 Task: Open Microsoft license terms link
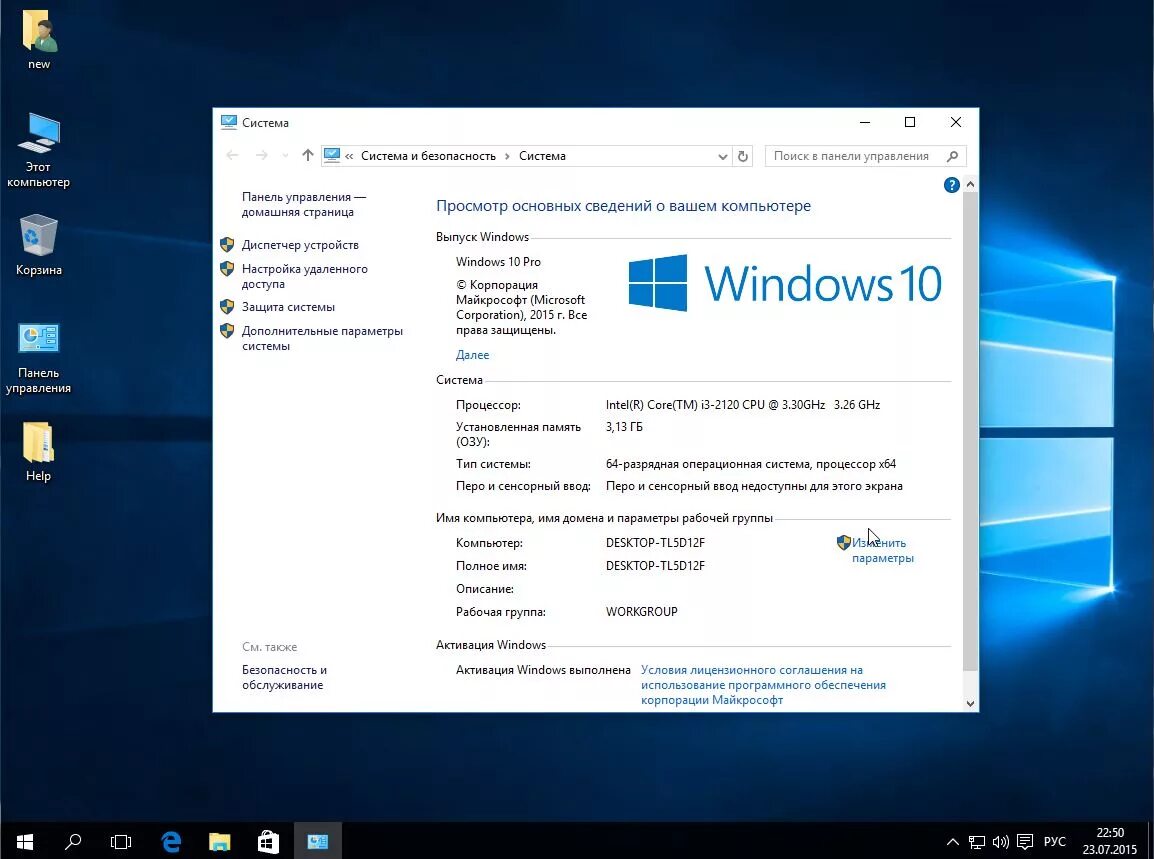[763, 685]
